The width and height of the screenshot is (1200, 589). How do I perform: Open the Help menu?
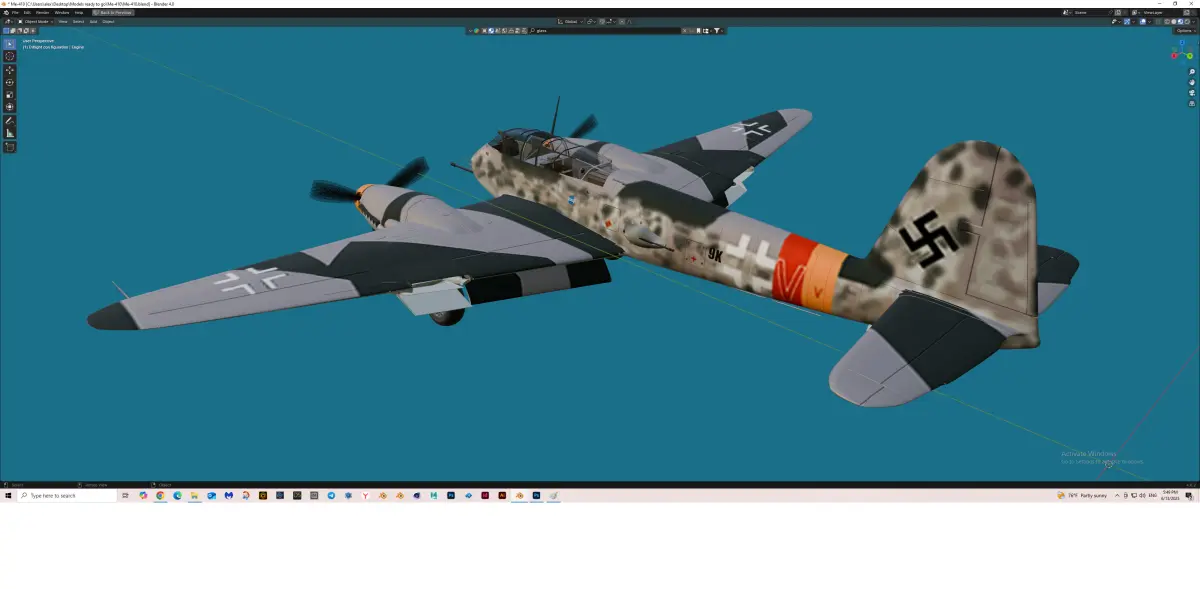pos(79,12)
